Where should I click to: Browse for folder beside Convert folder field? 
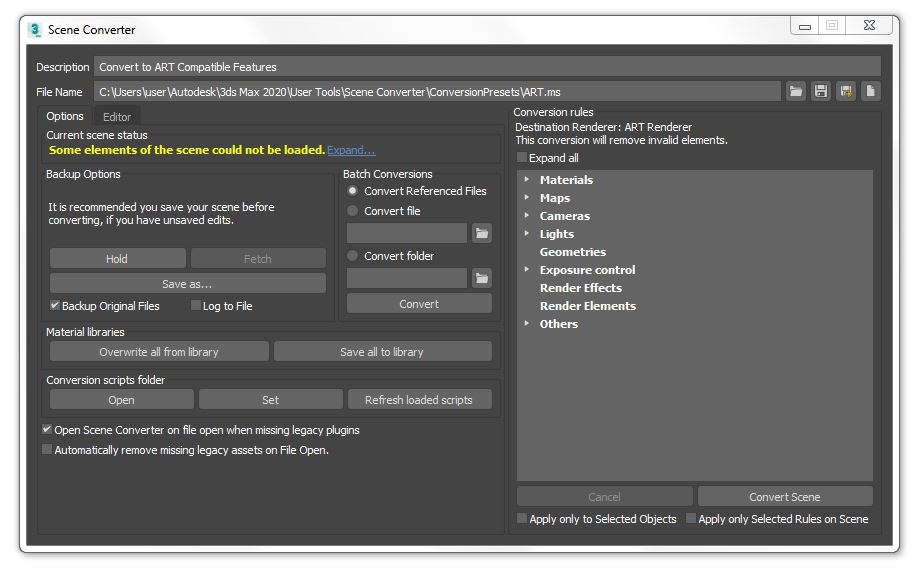pos(482,278)
